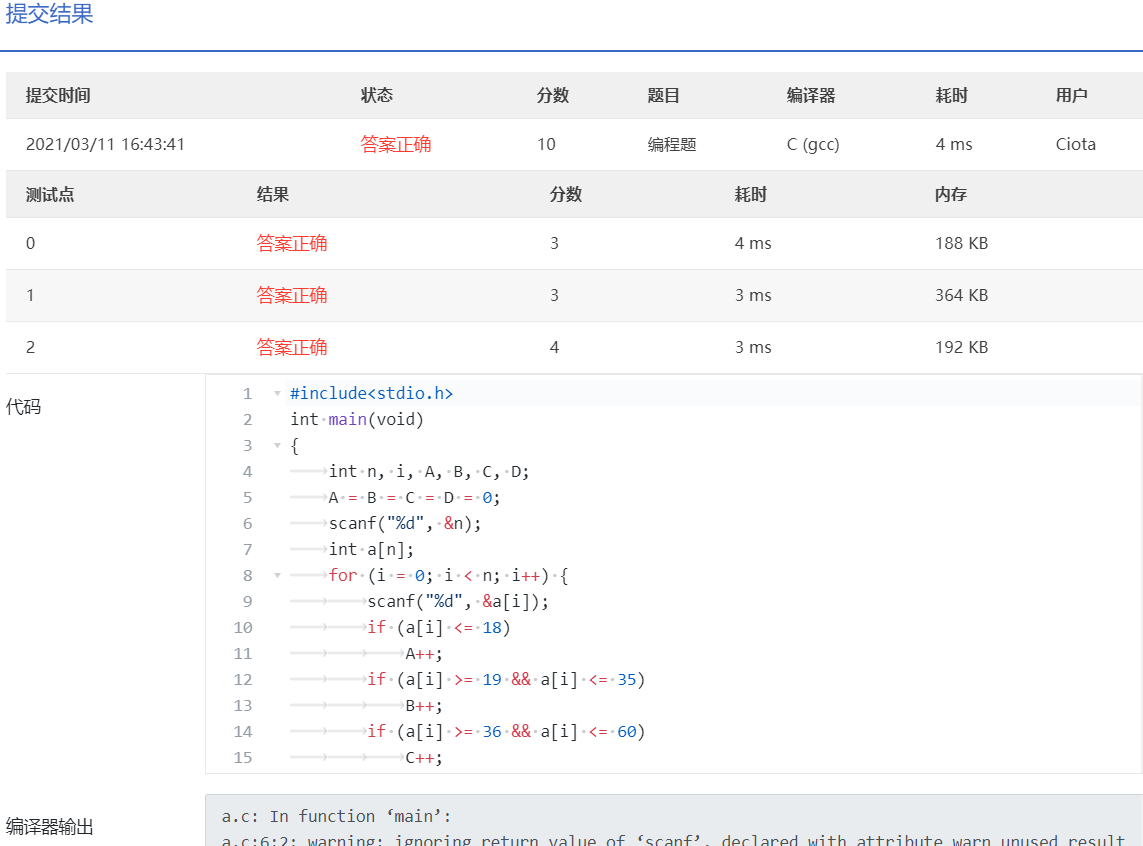
Task: Click the 编程题 problem type cell
Action: point(672,144)
